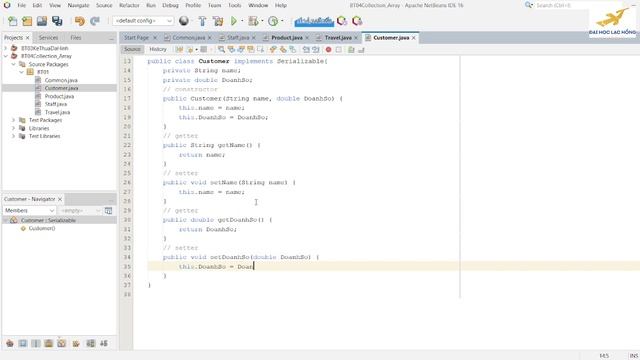Viewport: 640px width, 360px height.
Task: Select Customer() constructor in Navigator
Action: click(x=42, y=228)
